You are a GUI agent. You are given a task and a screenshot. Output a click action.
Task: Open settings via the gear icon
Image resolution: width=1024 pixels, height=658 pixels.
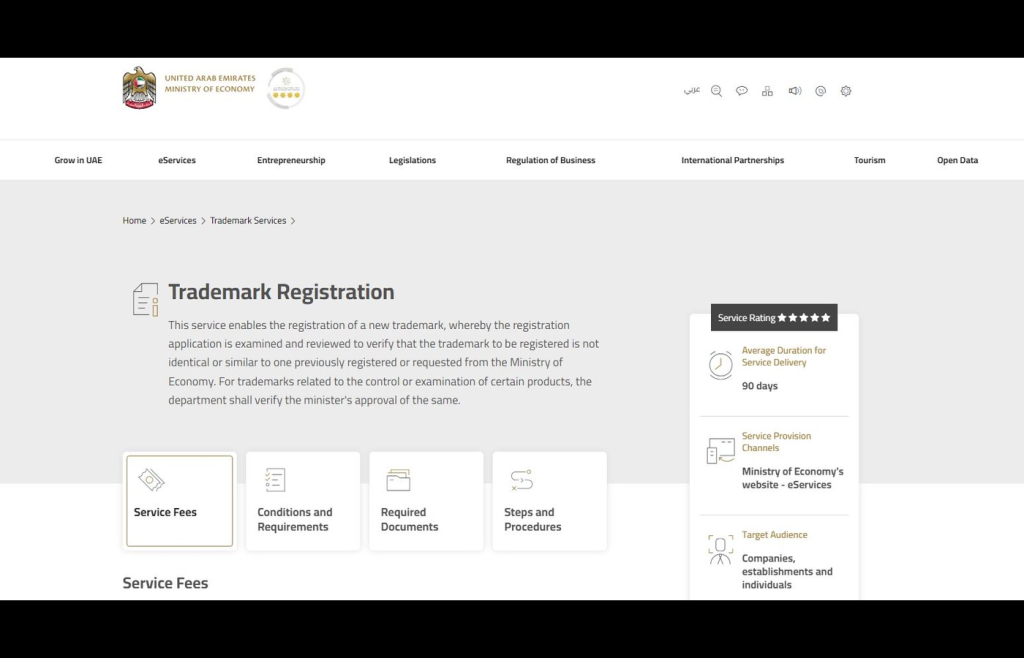click(x=846, y=91)
